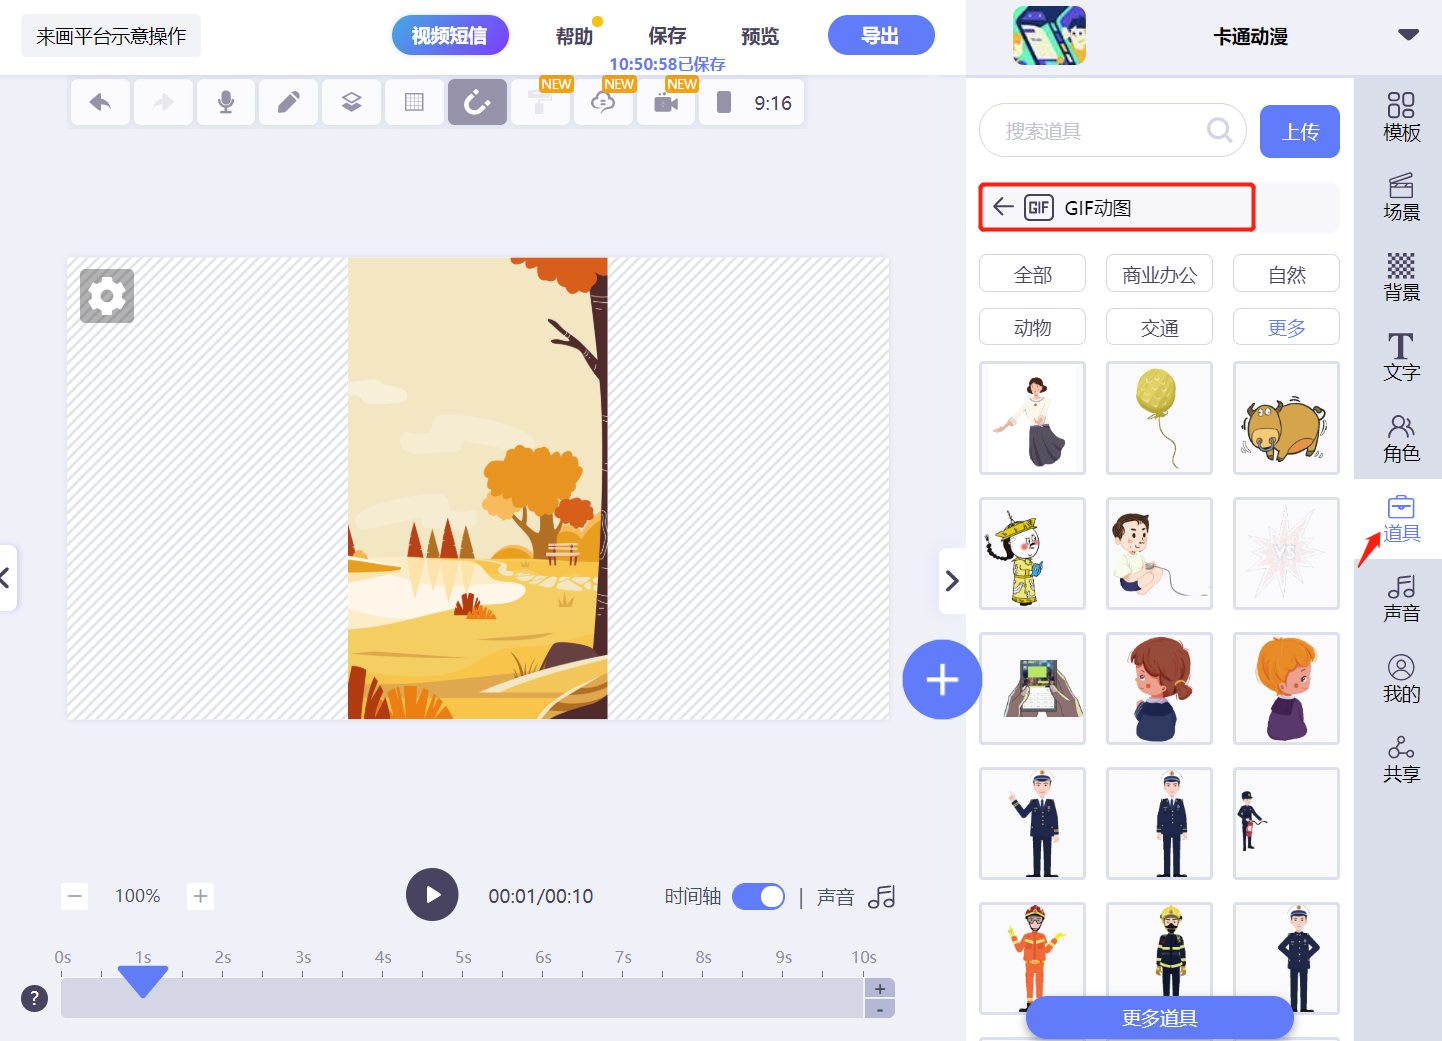Open the 声音 panel in sidebar
1442x1041 pixels.
coord(1401,599)
